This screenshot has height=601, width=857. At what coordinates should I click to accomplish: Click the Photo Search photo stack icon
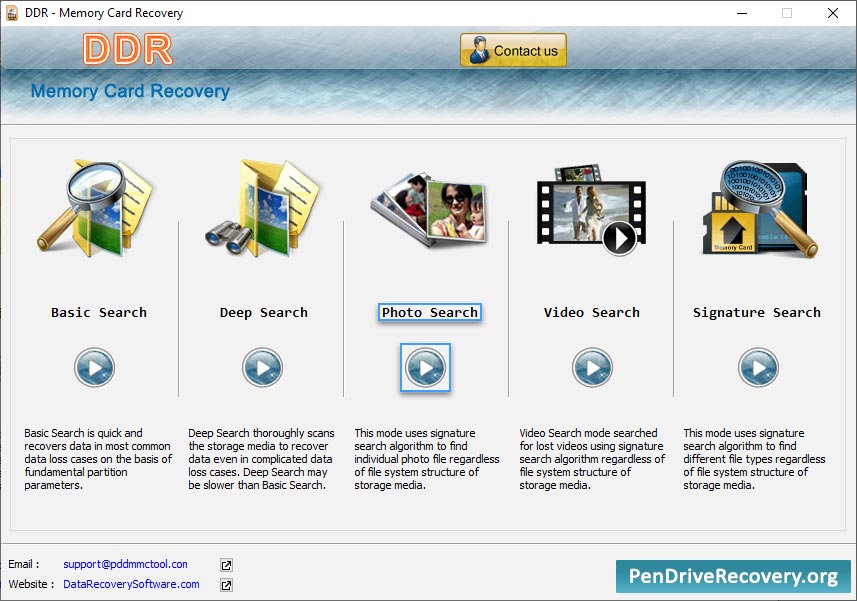[x=428, y=209]
